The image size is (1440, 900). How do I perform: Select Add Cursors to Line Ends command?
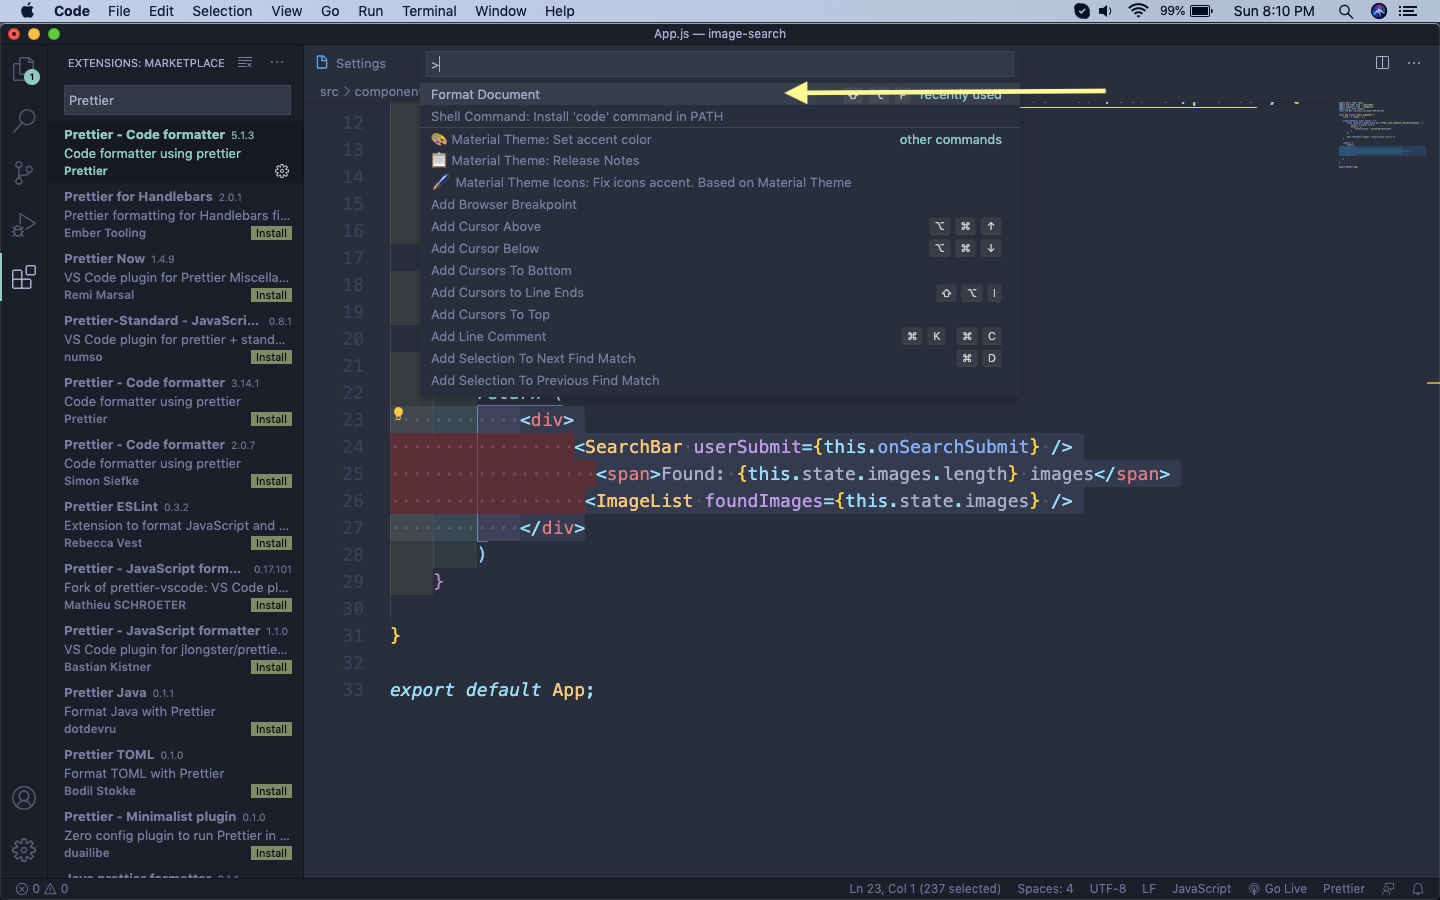(x=720, y=292)
